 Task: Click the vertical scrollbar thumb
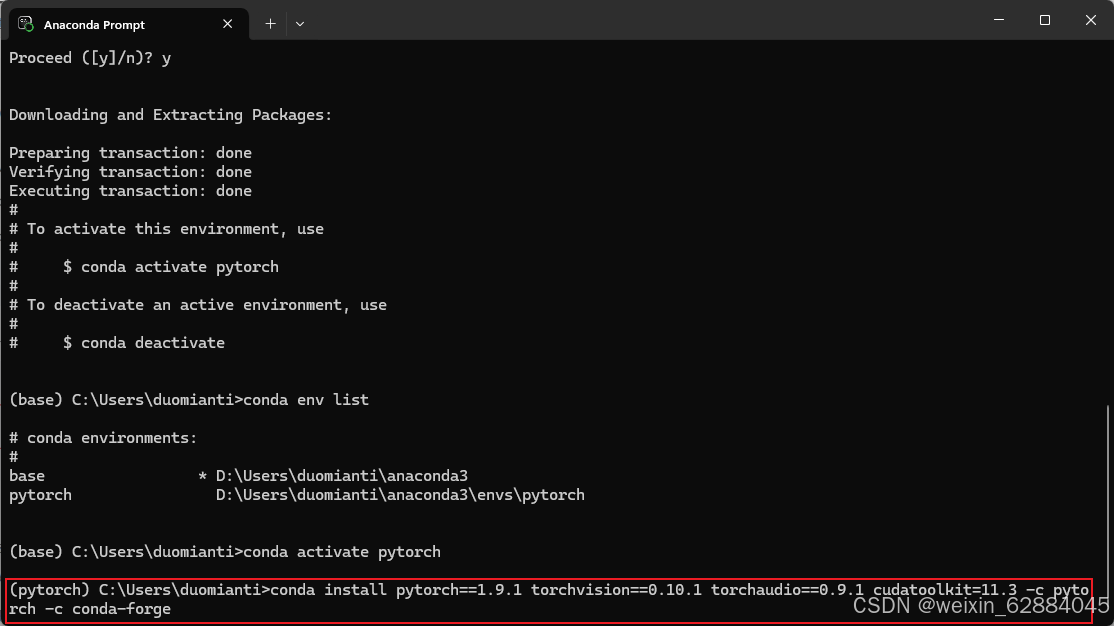(x=1108, y=514)
